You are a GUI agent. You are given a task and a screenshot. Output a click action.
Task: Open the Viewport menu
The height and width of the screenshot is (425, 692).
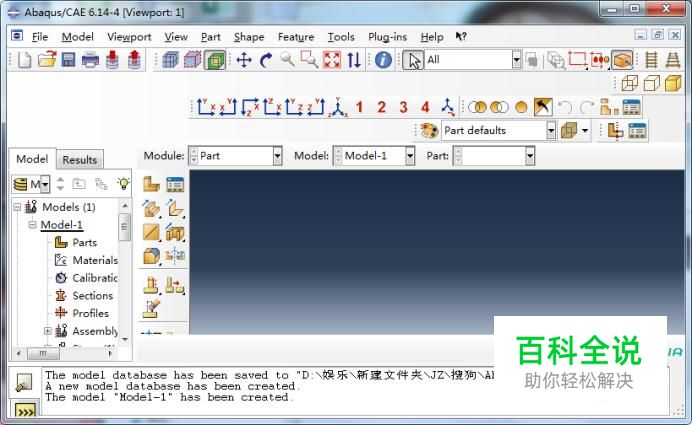click(129, 37)
